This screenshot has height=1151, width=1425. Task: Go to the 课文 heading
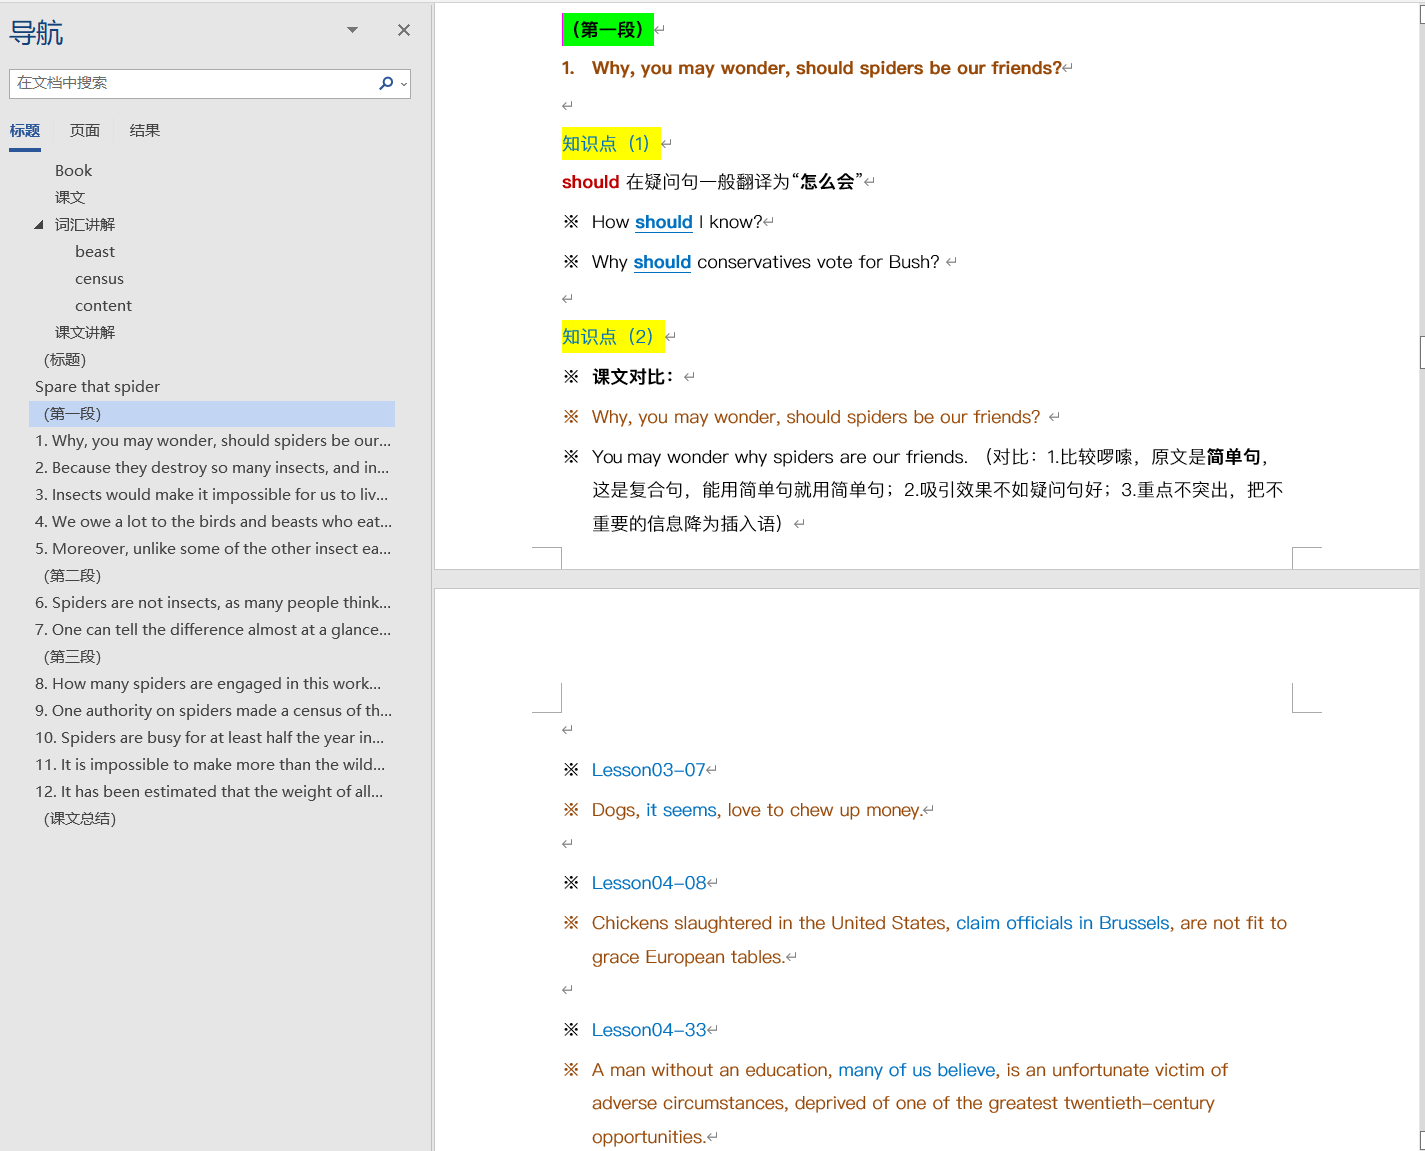click(70, 198)
